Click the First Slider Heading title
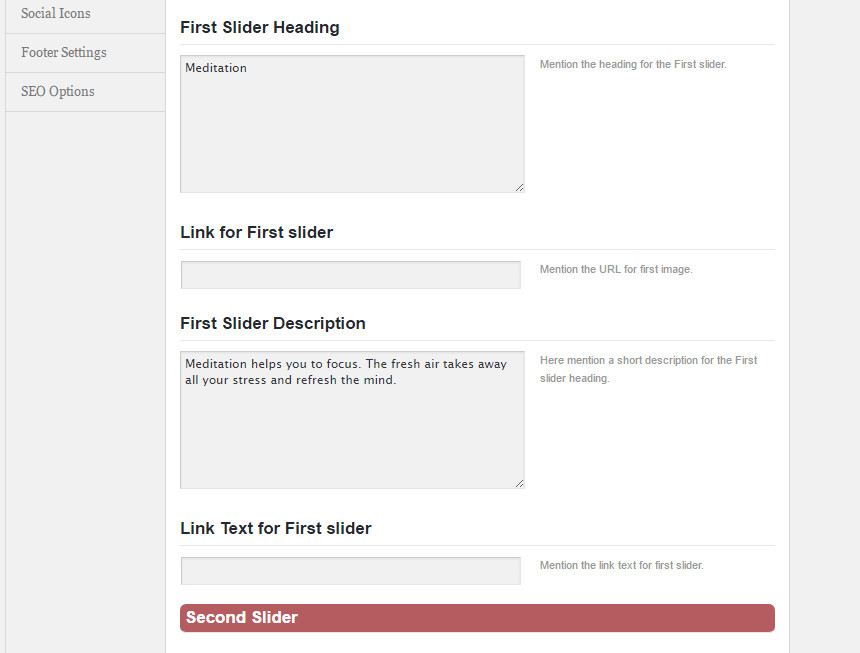The height and width of the screenshot is (653, 860). pyautogui.click(x=259, y=27)
